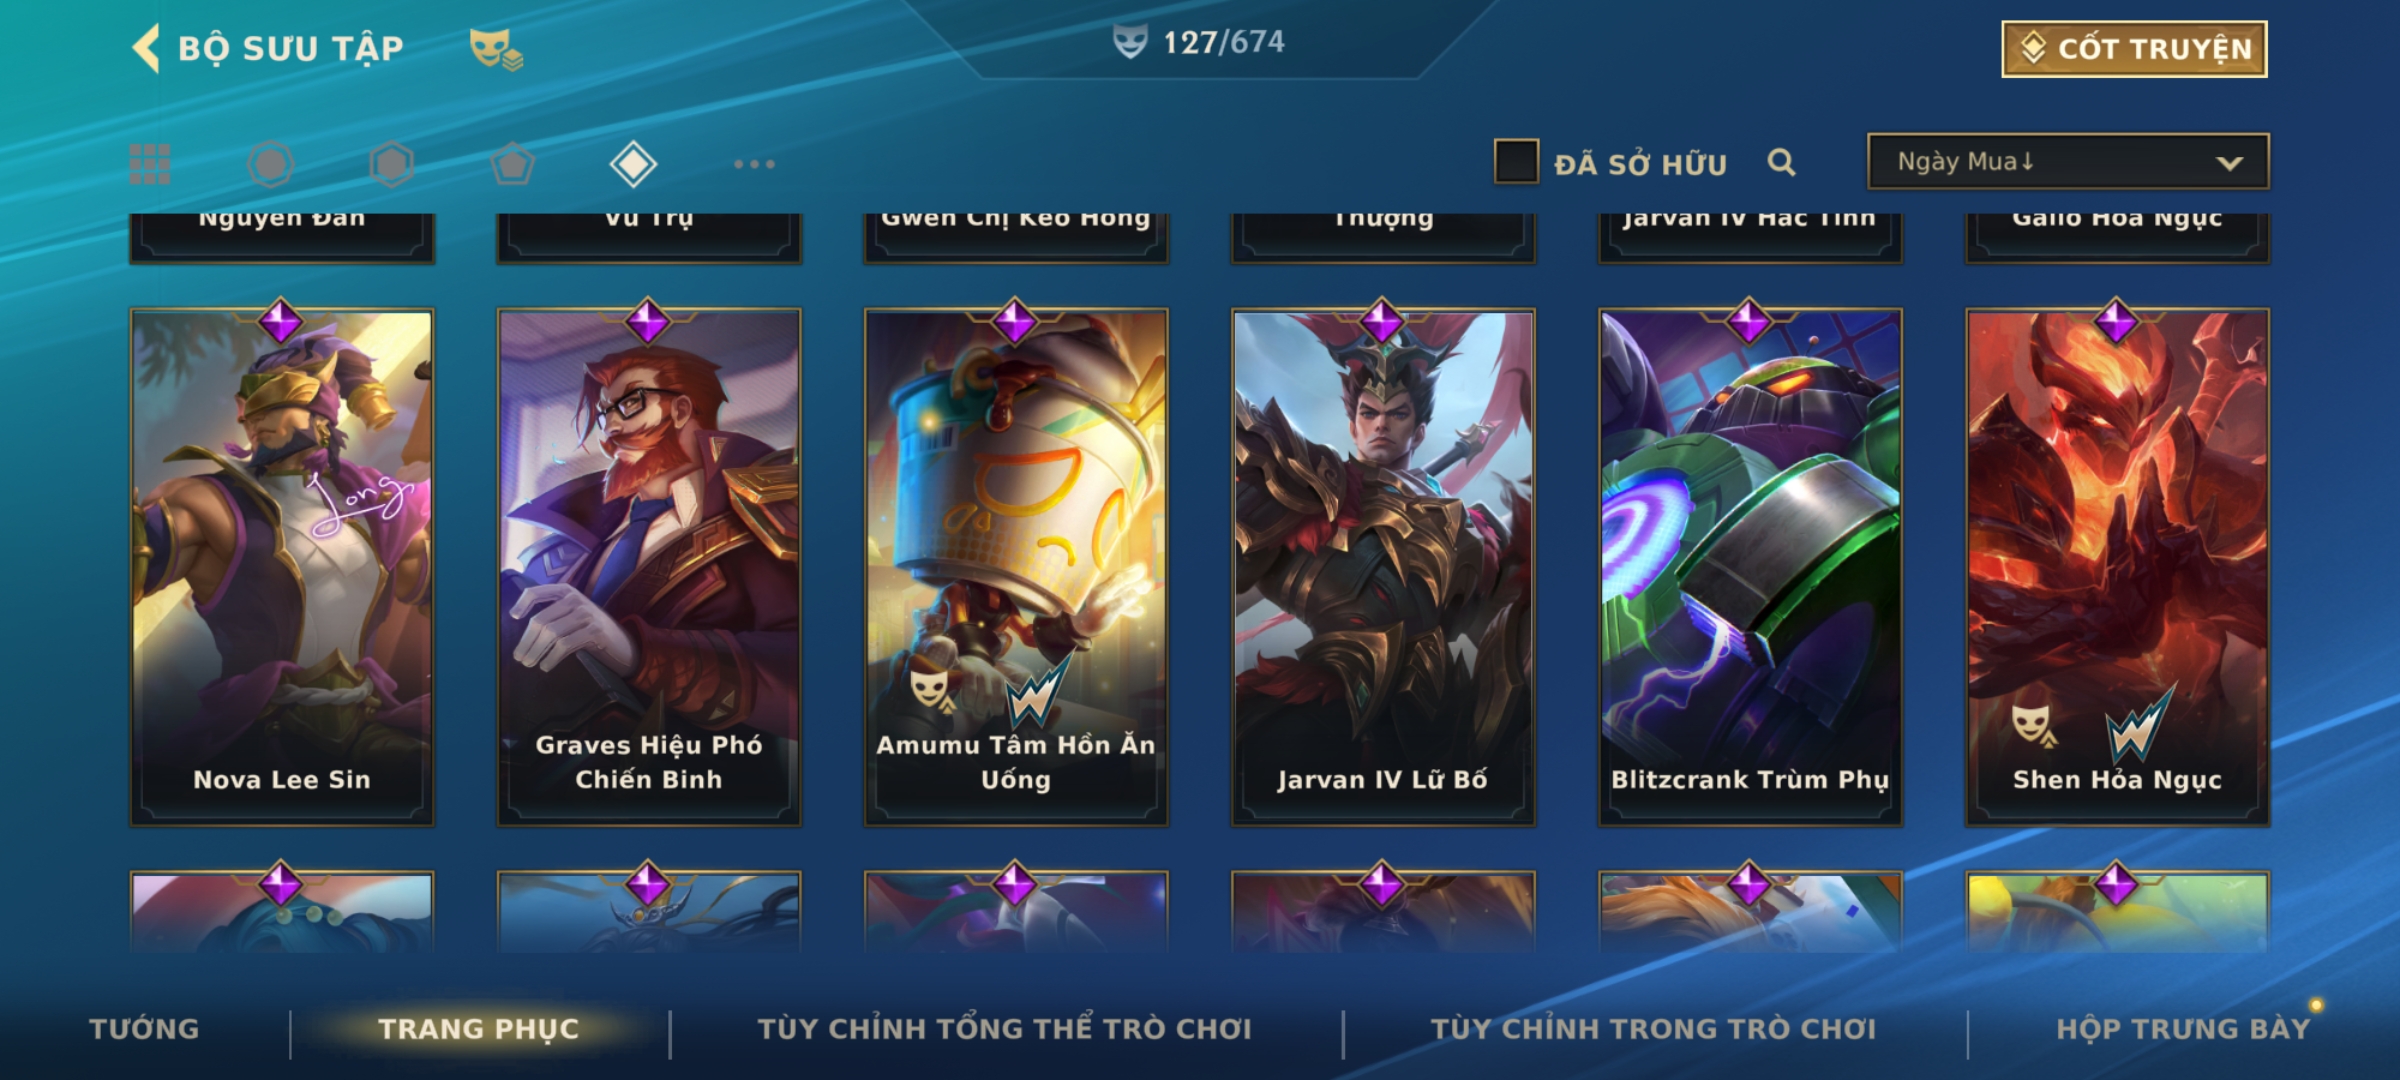Open the three-dots more filters icon
The height and width of the screenshot is (1080, 2400).
pyautogui.click(x=754, y=164)
